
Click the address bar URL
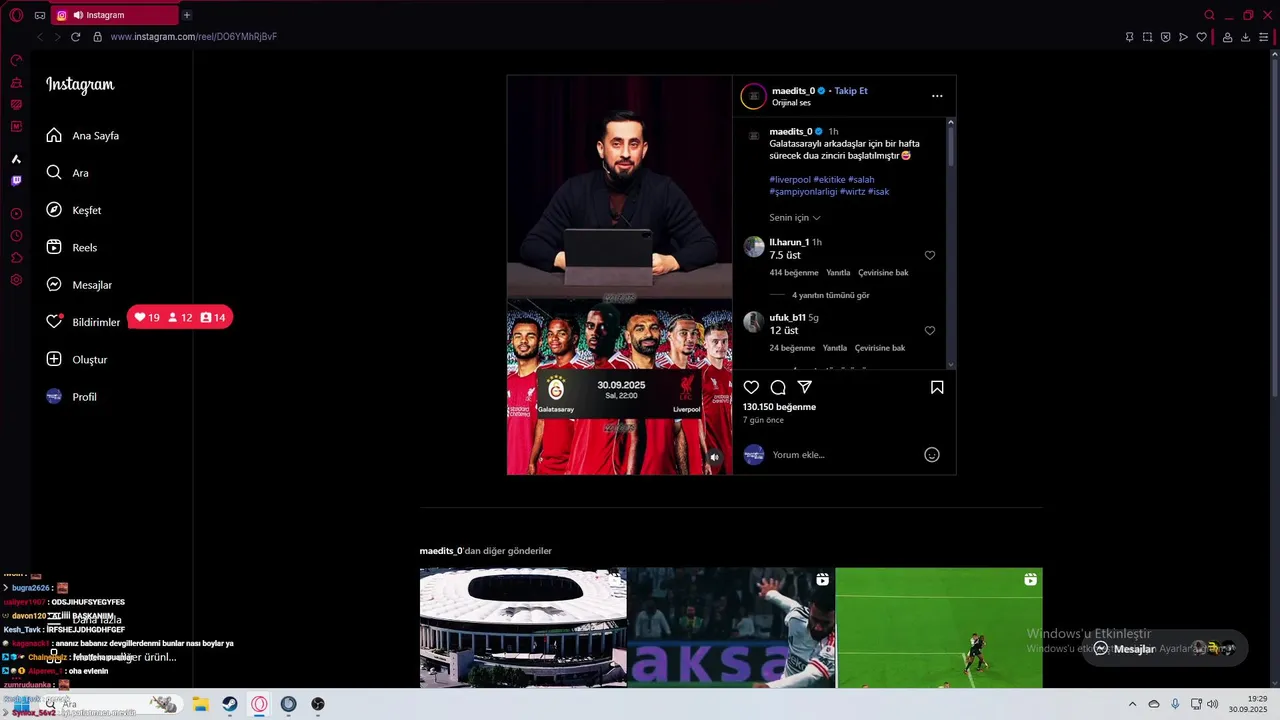tap(194, 37)
